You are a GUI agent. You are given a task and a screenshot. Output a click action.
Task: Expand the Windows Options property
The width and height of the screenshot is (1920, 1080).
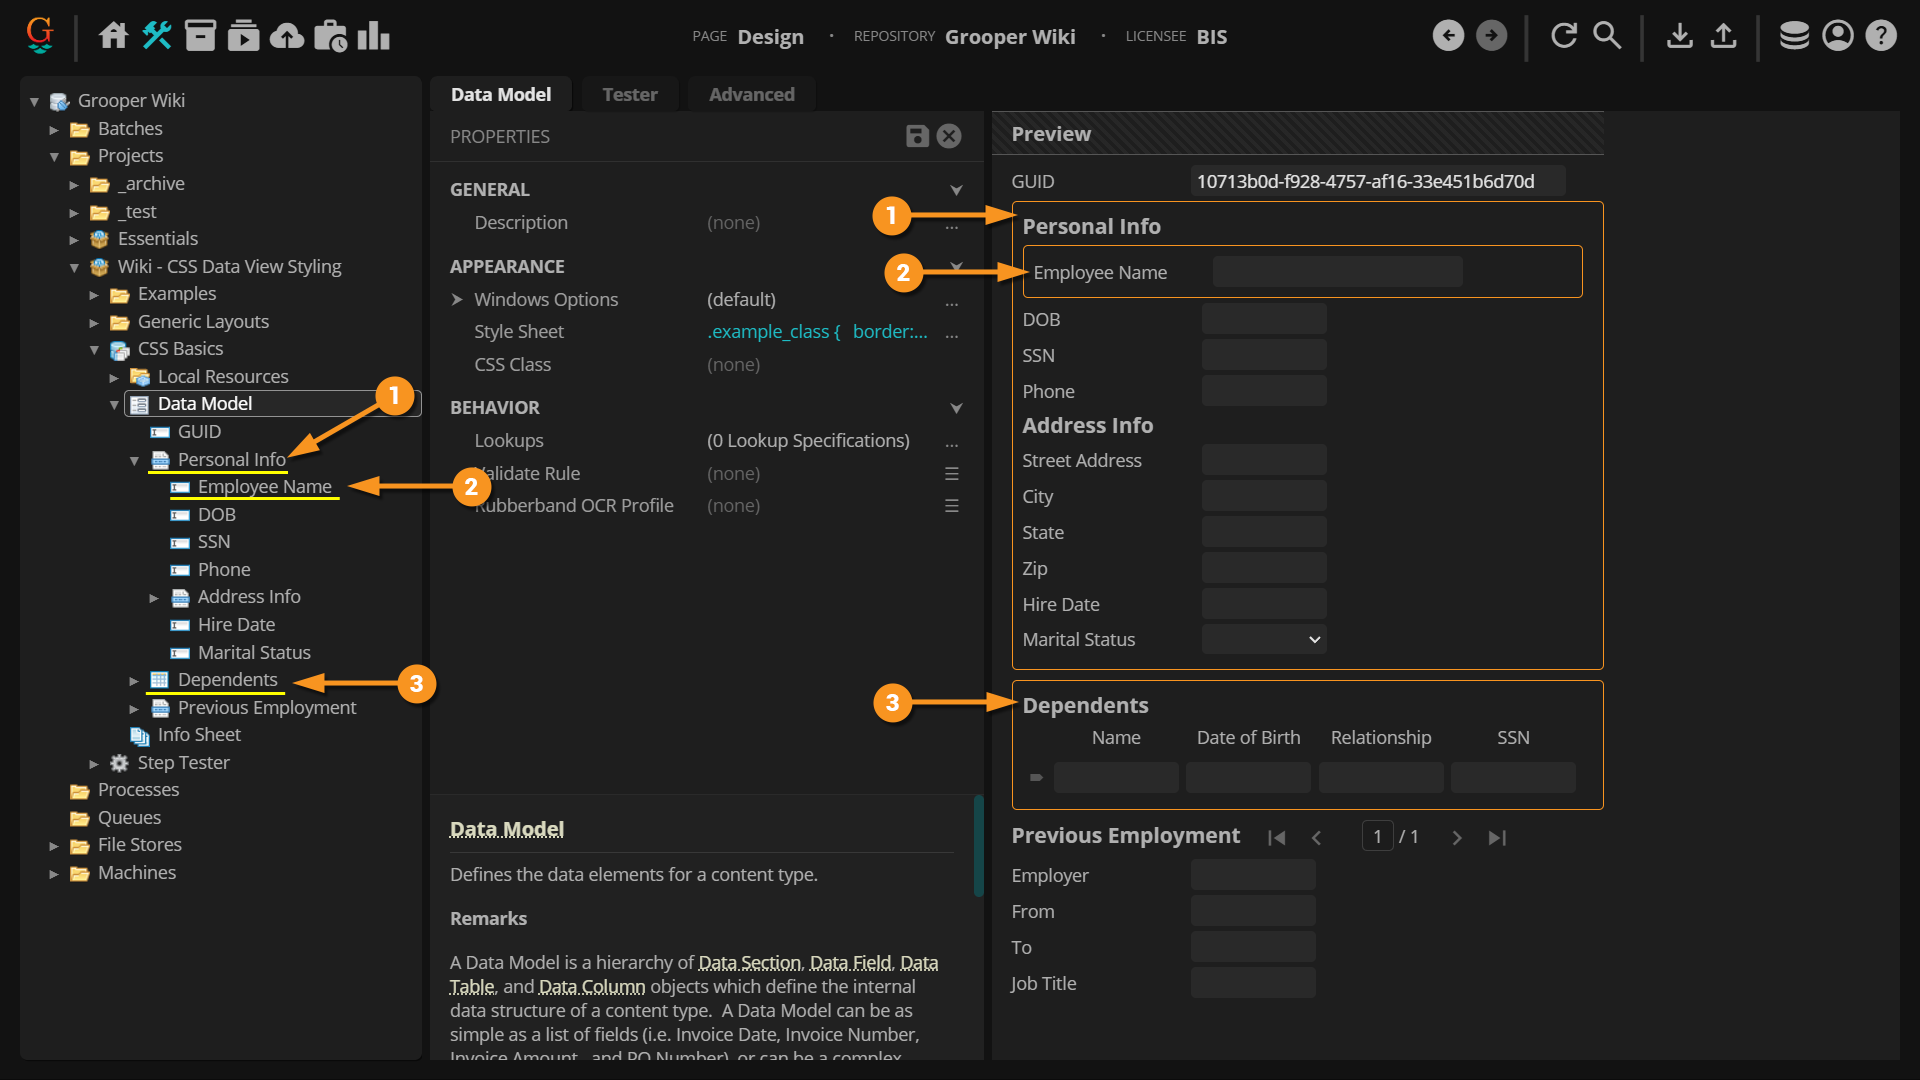tap(457, 300)
